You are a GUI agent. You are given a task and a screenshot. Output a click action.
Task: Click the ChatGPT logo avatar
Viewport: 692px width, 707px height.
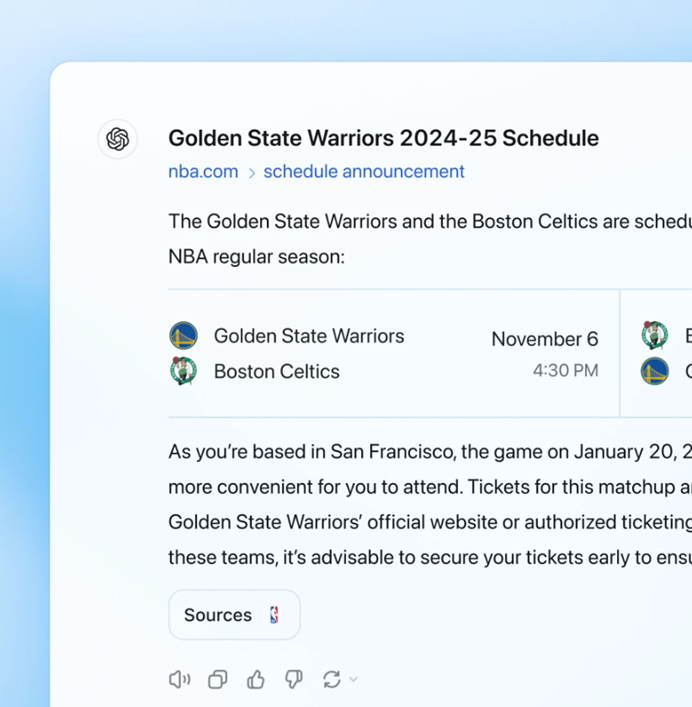[x=118, y=139]
